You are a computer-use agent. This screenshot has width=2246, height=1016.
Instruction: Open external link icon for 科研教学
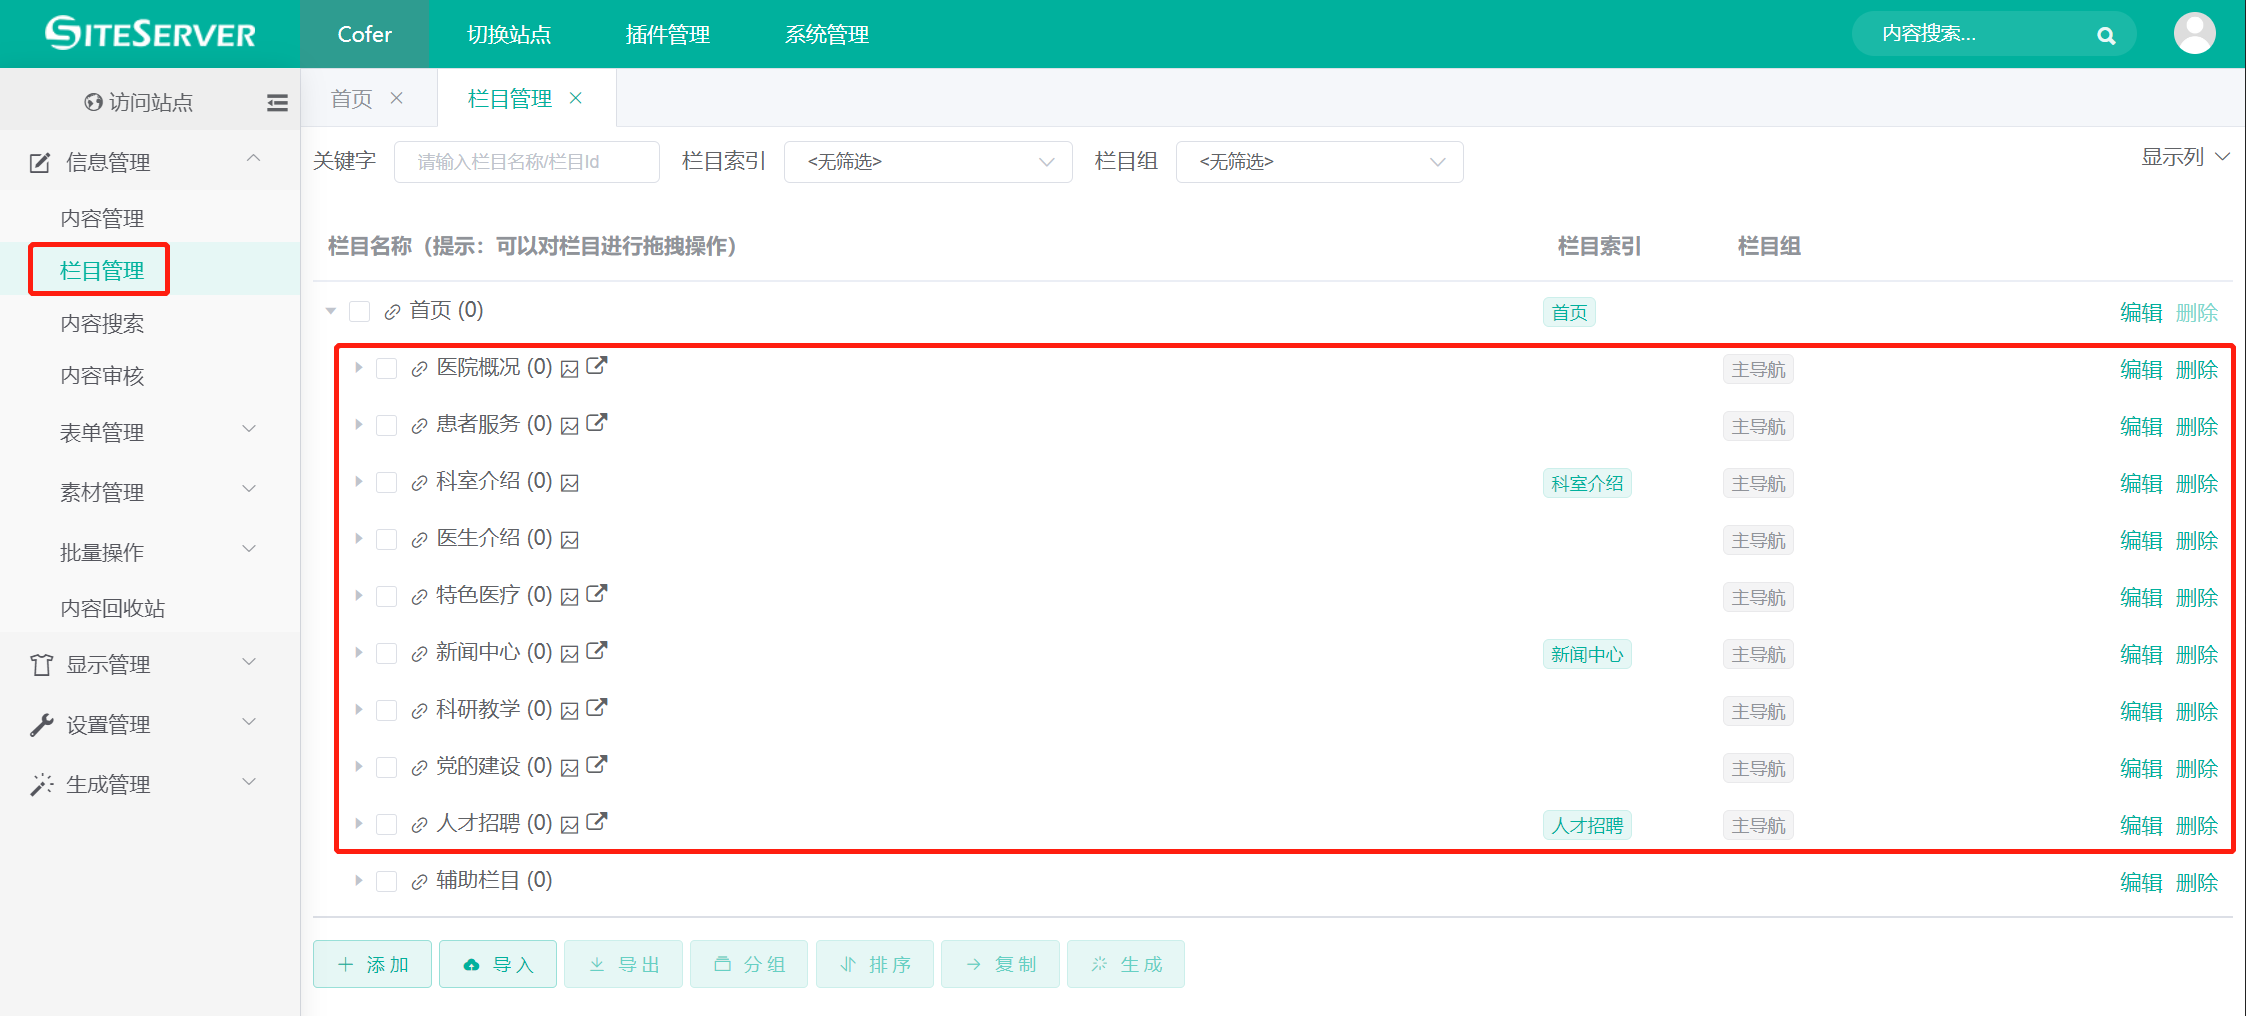(596, 708)
